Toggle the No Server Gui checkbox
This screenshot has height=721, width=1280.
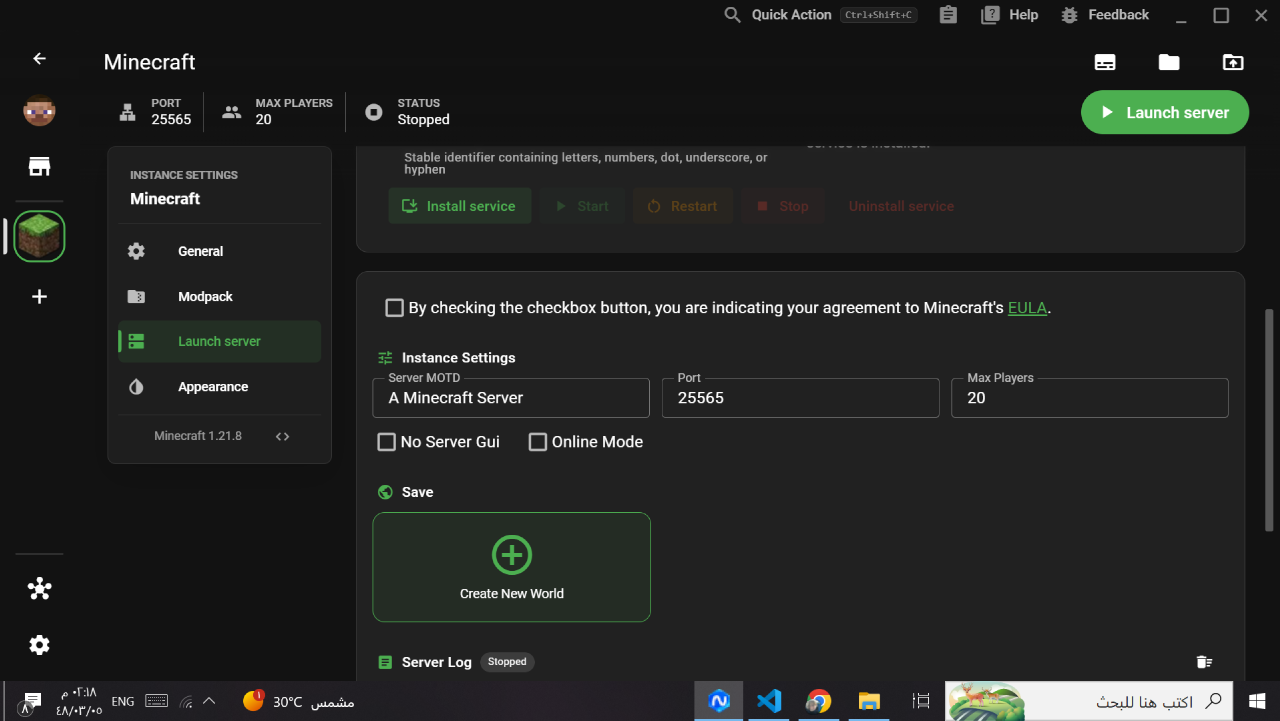(386, 441)
